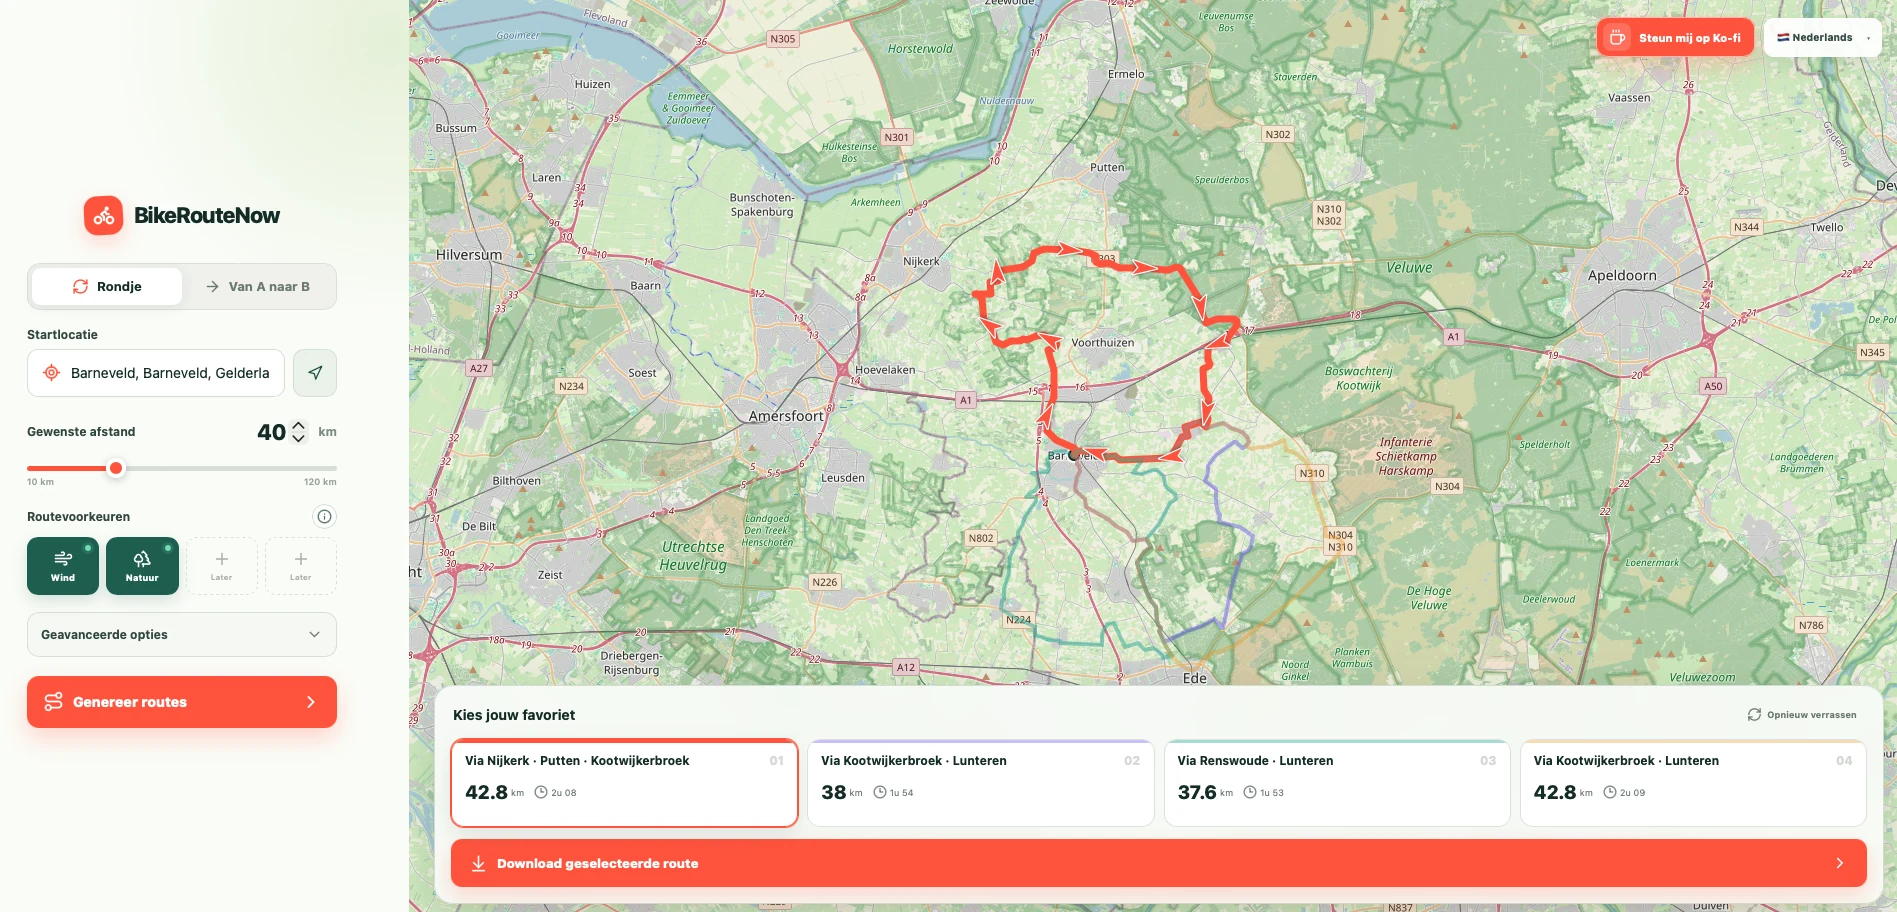
Task: Click the 40 km distance value
Action: 272,432
